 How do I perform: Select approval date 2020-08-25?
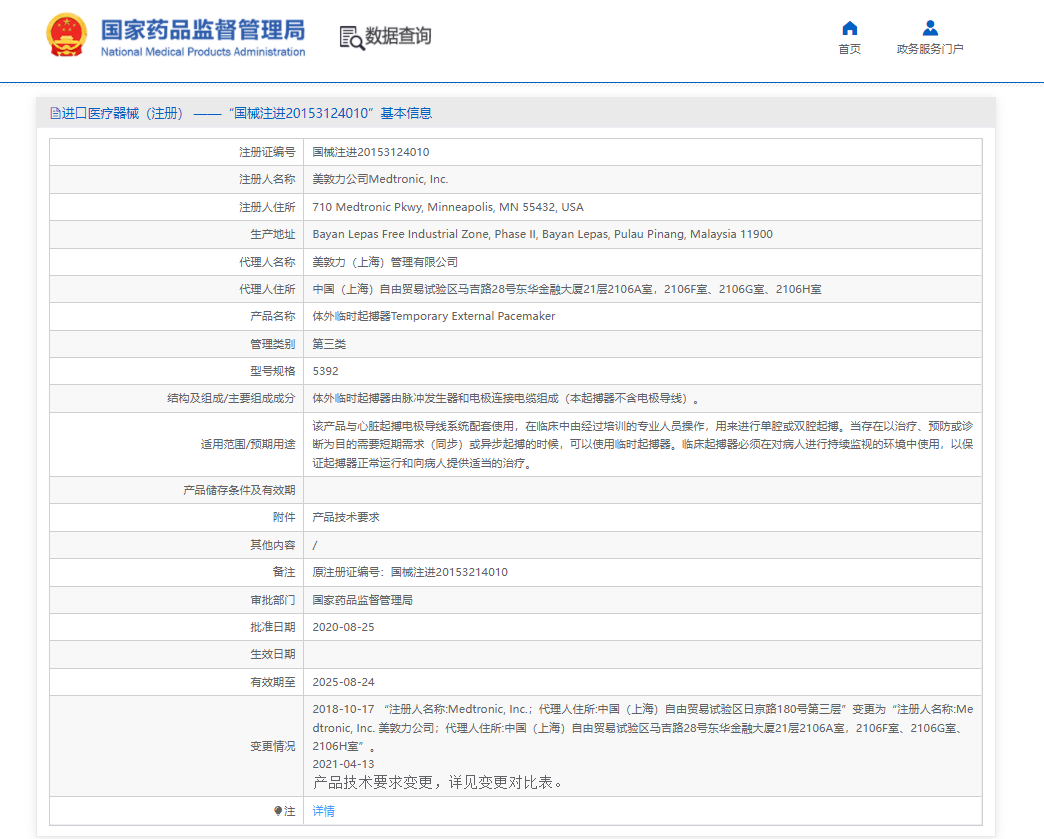[344, 627]
